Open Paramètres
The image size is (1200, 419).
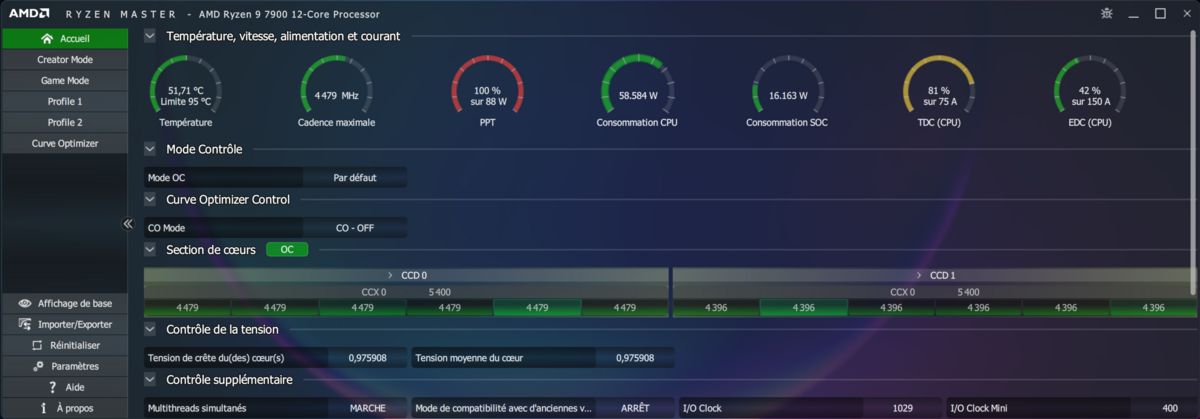[x=65, y=366]
